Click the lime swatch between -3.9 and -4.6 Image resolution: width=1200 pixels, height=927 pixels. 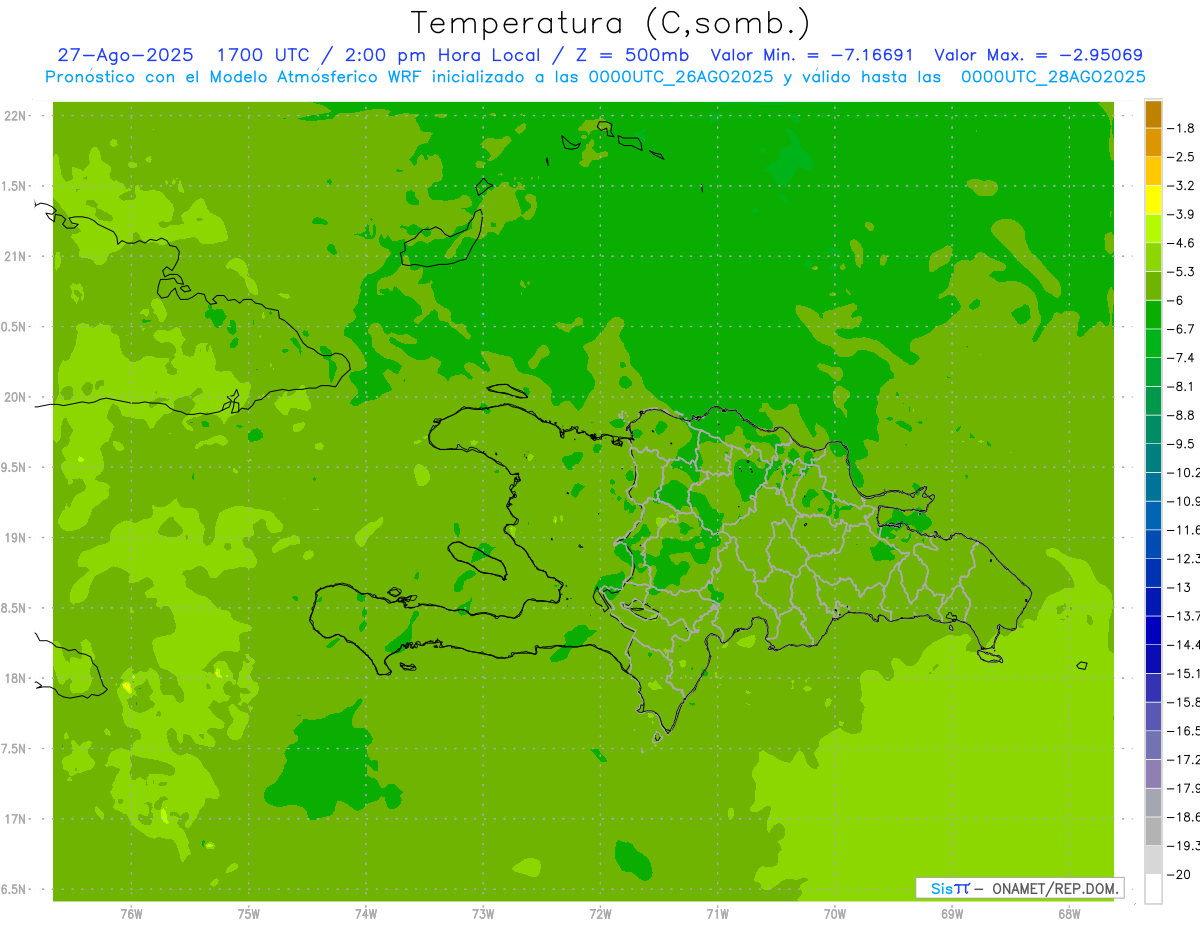1153,228
